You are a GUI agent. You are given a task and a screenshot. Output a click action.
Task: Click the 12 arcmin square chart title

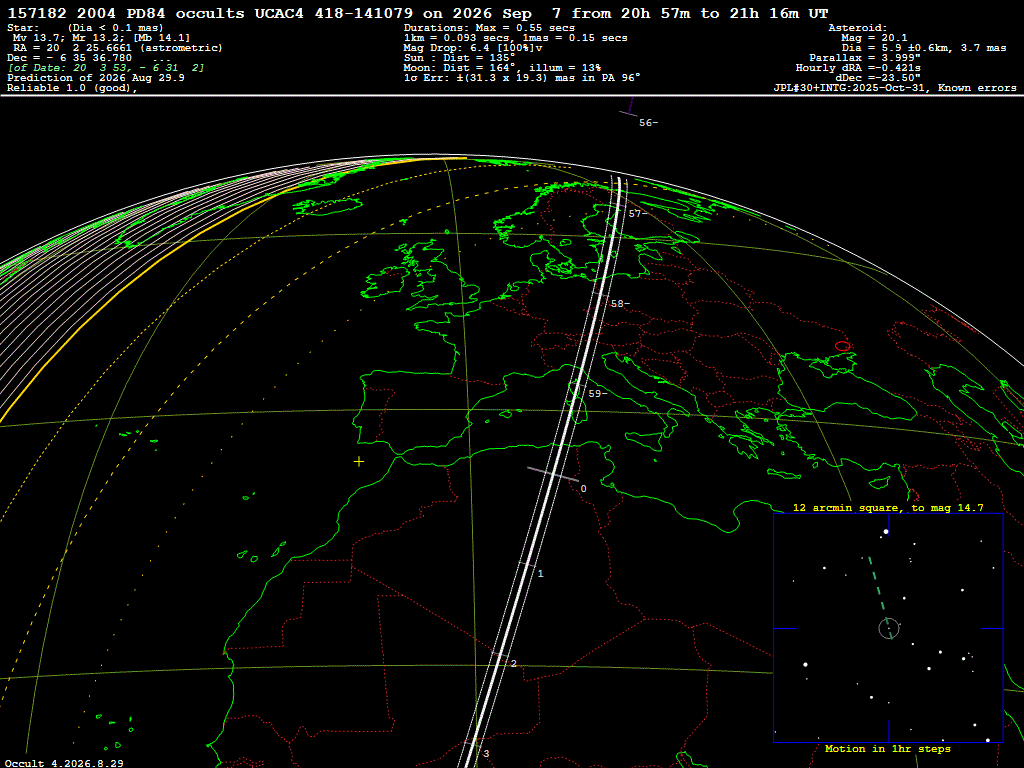coord(888,507)
